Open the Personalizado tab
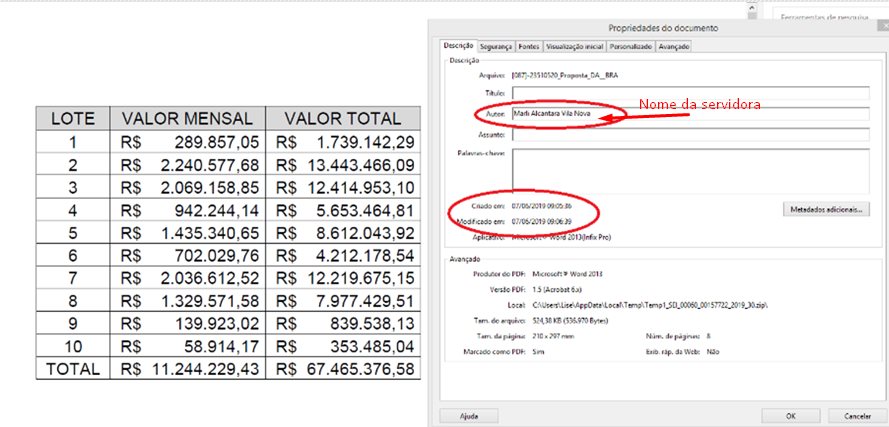The height and width of the screenshot is (427, 889). (x=631, y=46)
